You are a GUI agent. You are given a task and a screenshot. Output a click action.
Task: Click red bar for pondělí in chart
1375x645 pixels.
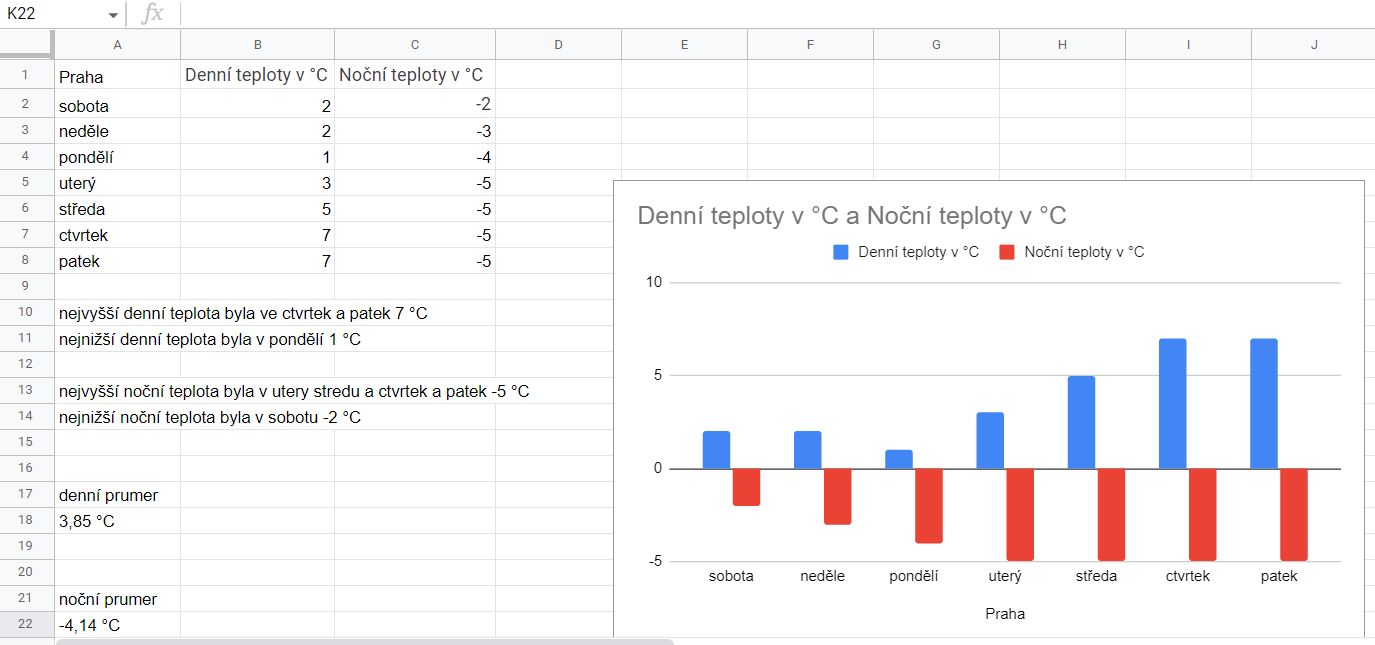[x=929, y=506]
